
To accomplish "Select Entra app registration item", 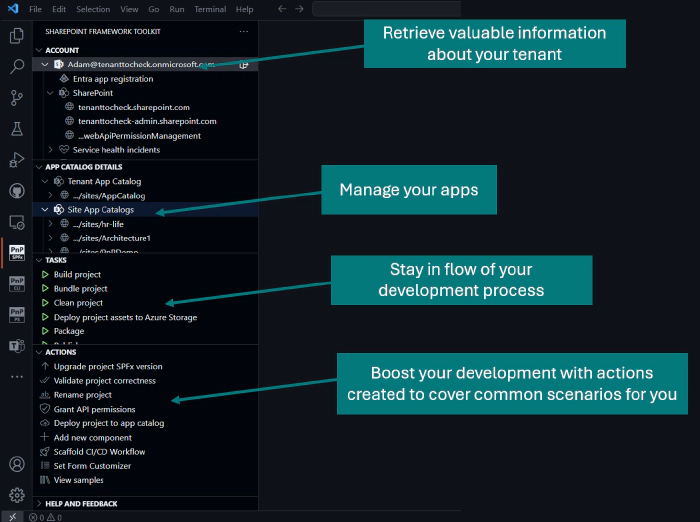I will point(113,79).
